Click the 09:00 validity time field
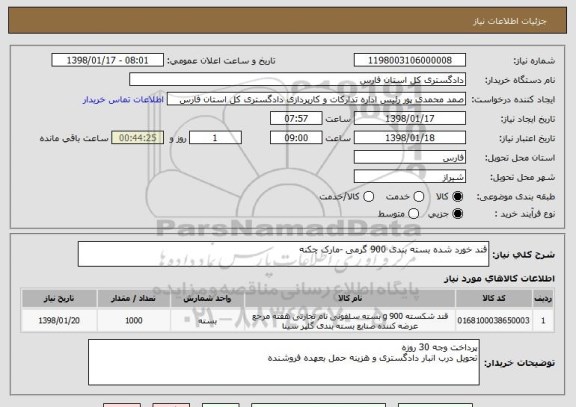The width and height of the screenshot is (576, 407). click(x=296, y=138)
